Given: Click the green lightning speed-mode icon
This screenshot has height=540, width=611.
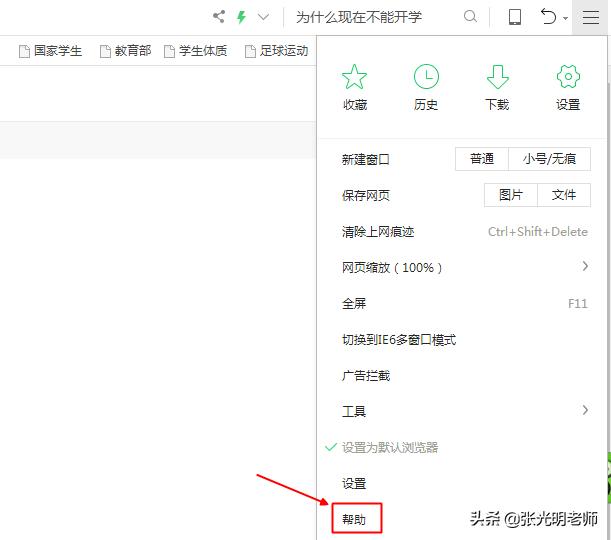Looking at the screenshot, I should tap(242, 17).
